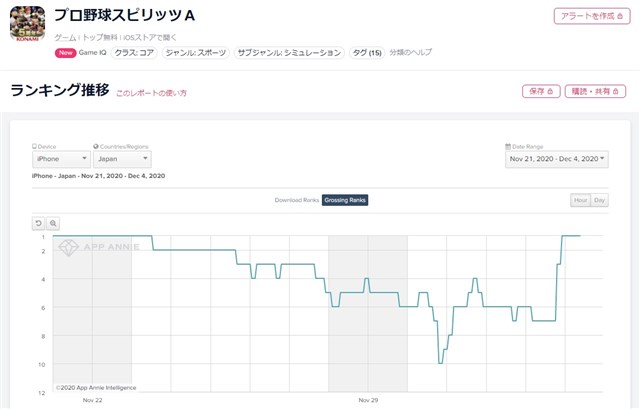Select the Day granularity toggle

[x=599, y=200]
